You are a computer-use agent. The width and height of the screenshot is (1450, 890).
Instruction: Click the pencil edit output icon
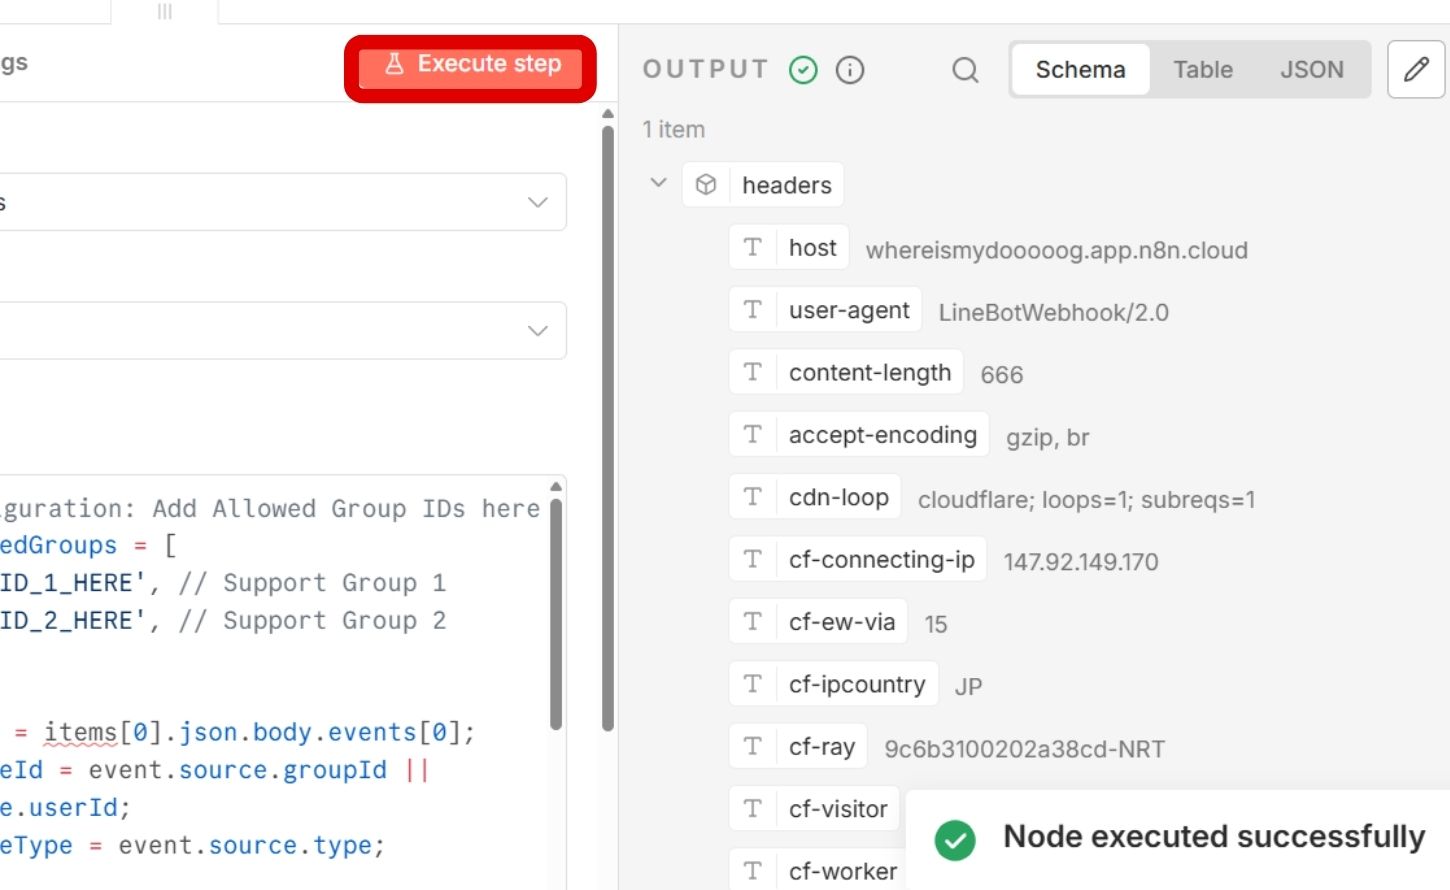1416,69
